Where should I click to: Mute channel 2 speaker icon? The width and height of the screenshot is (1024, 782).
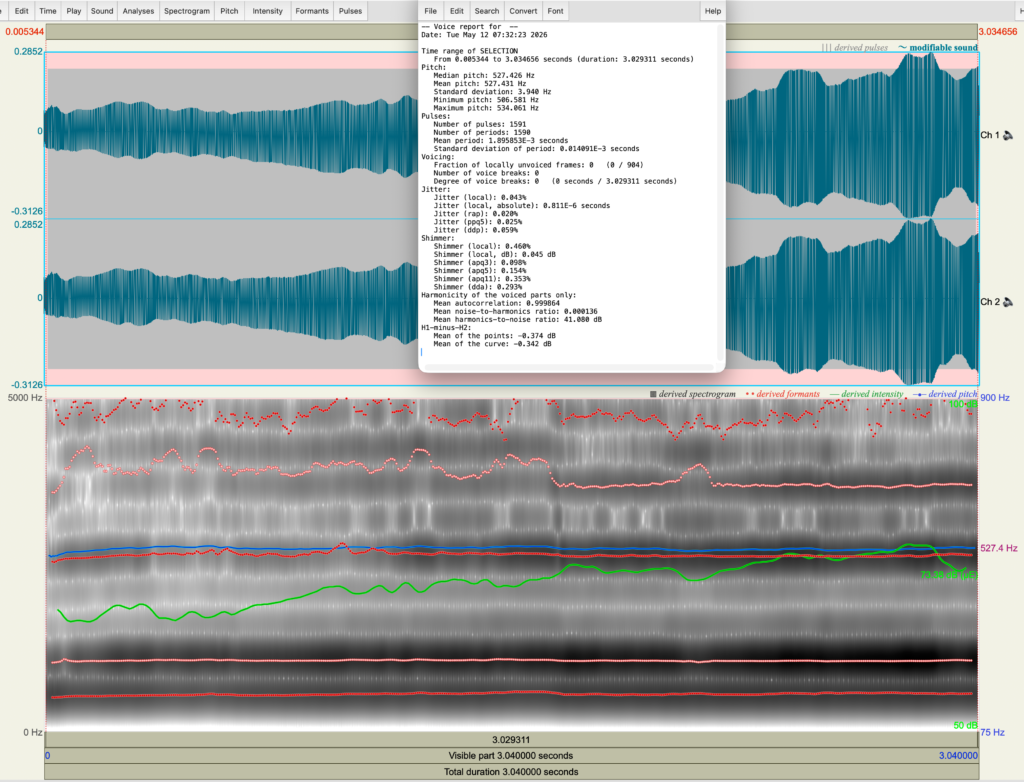(x=1008, y=302)
